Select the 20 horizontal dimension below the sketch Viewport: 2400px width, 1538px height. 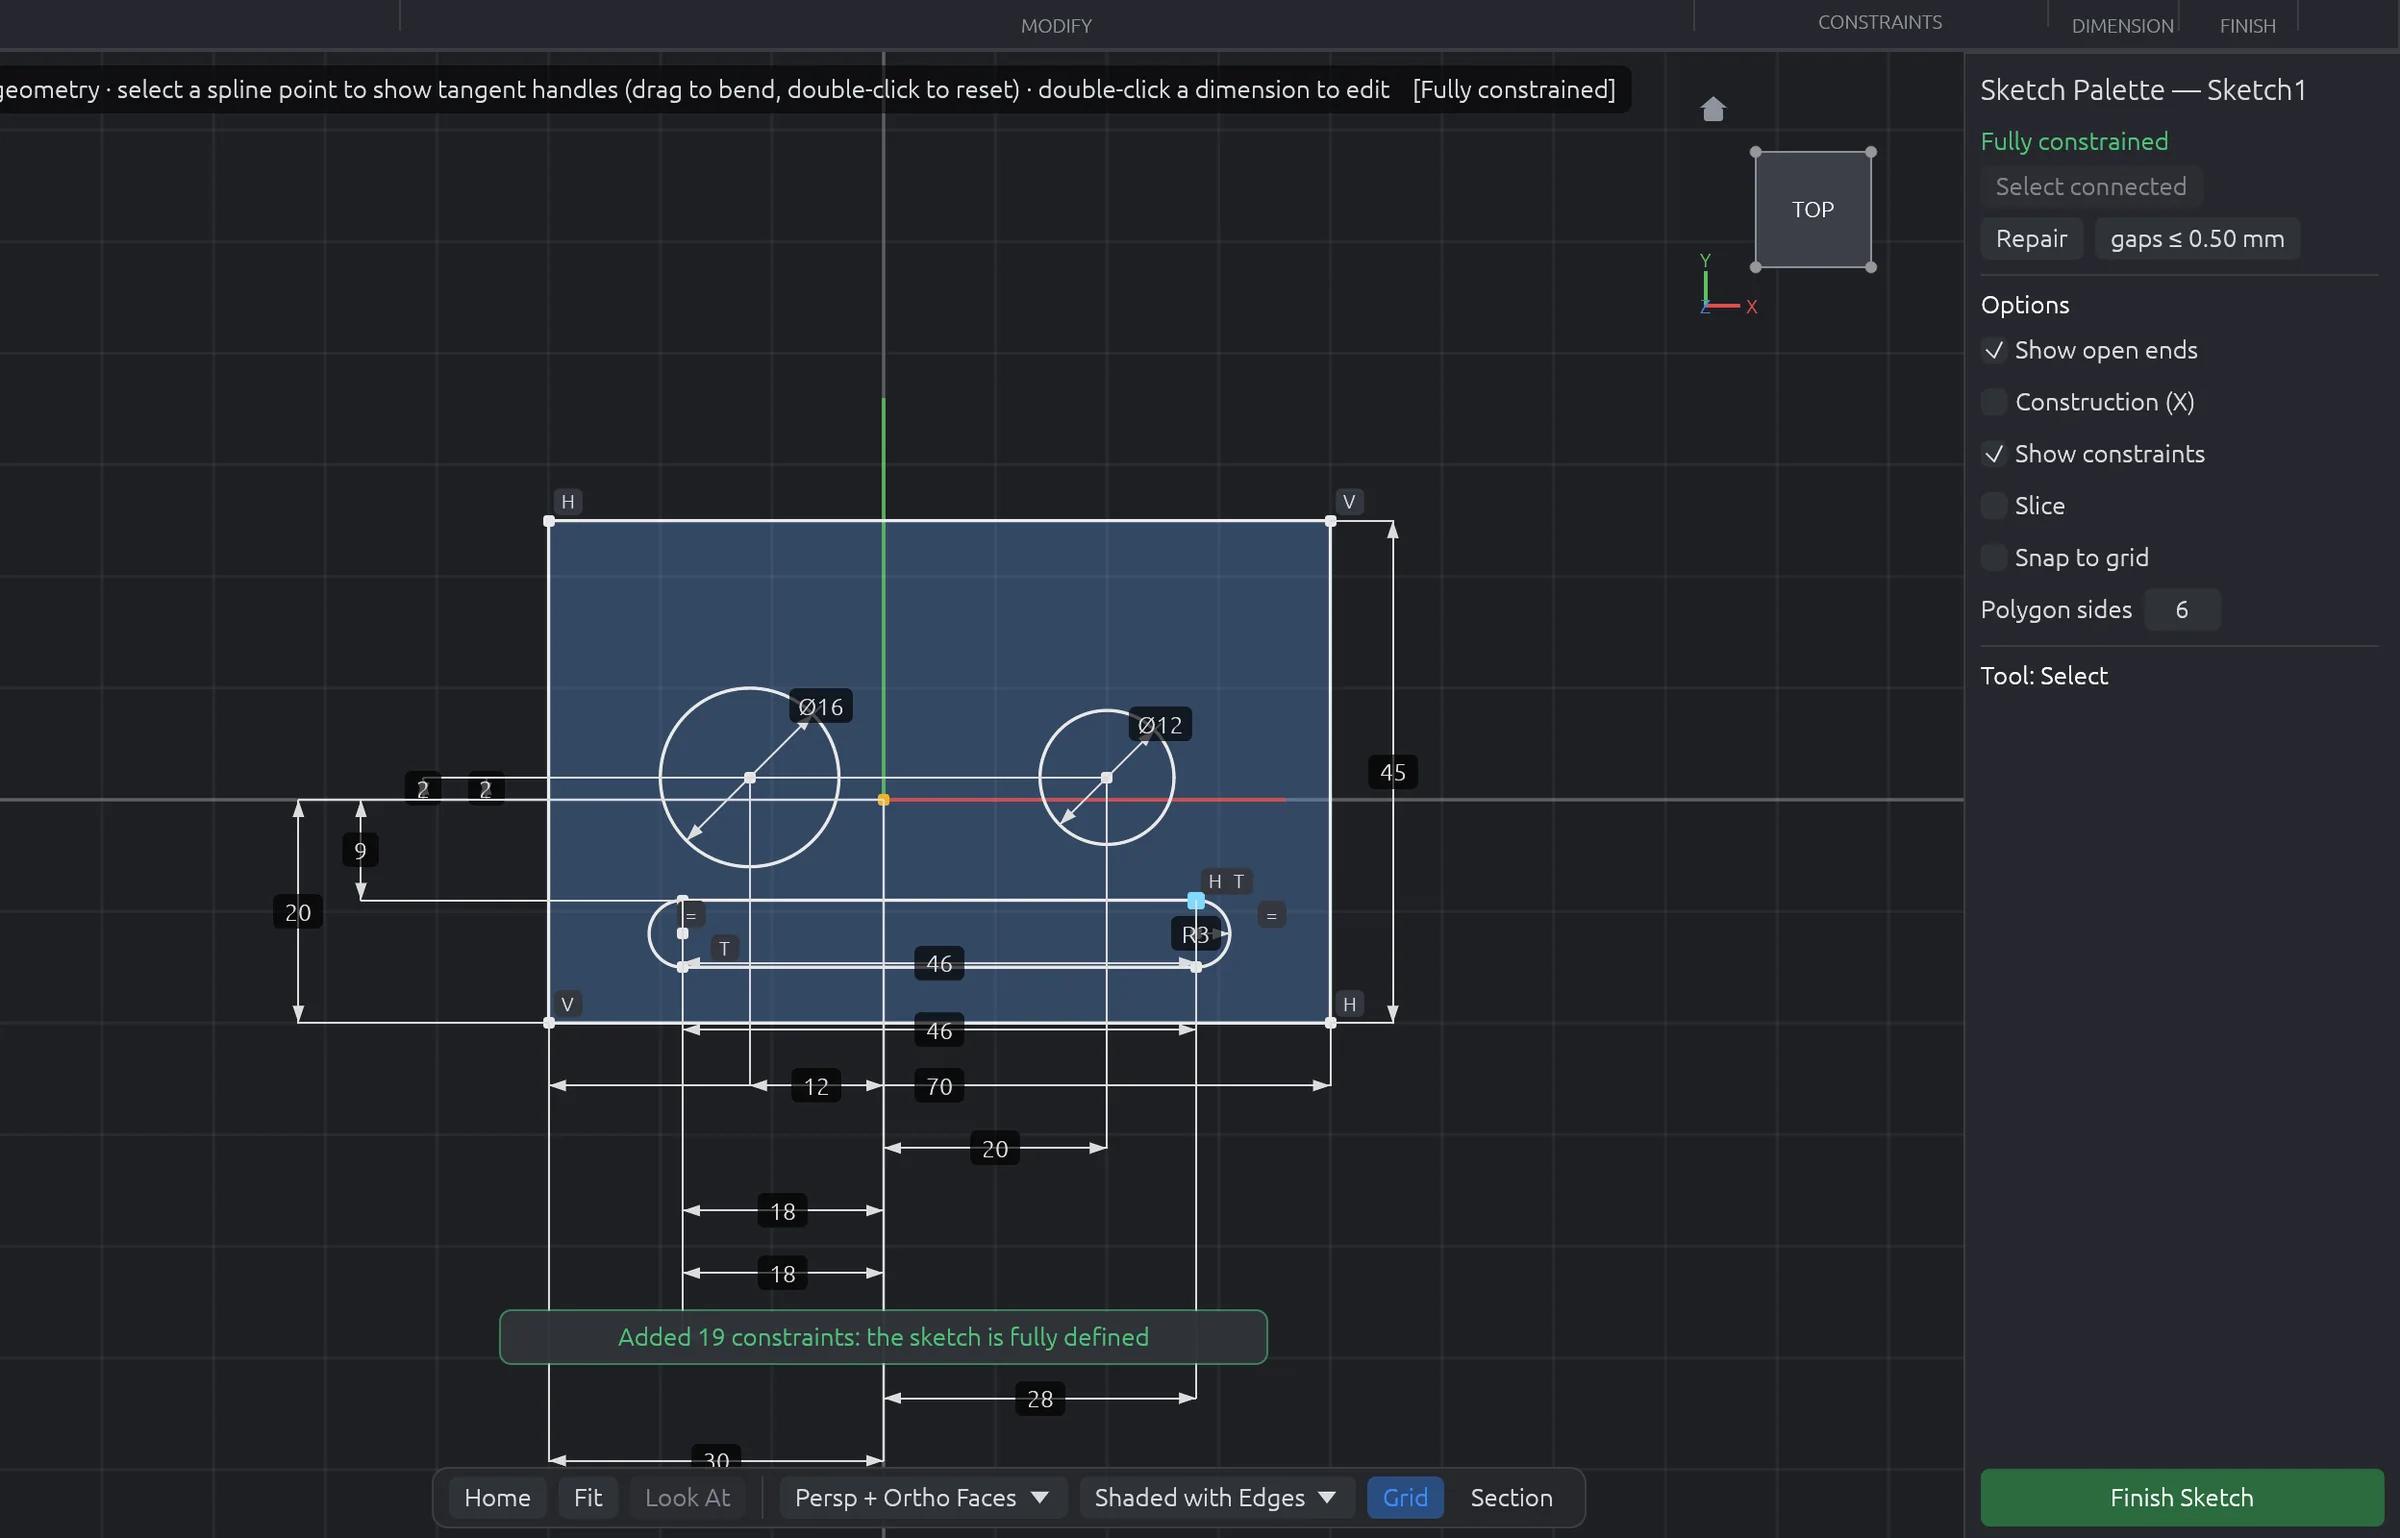995,1148
